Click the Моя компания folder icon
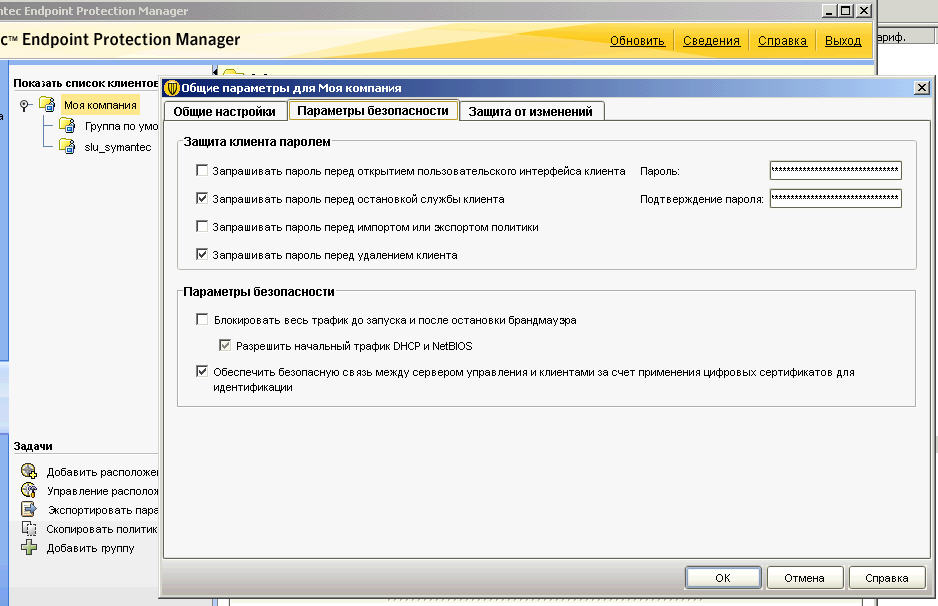 47,104
